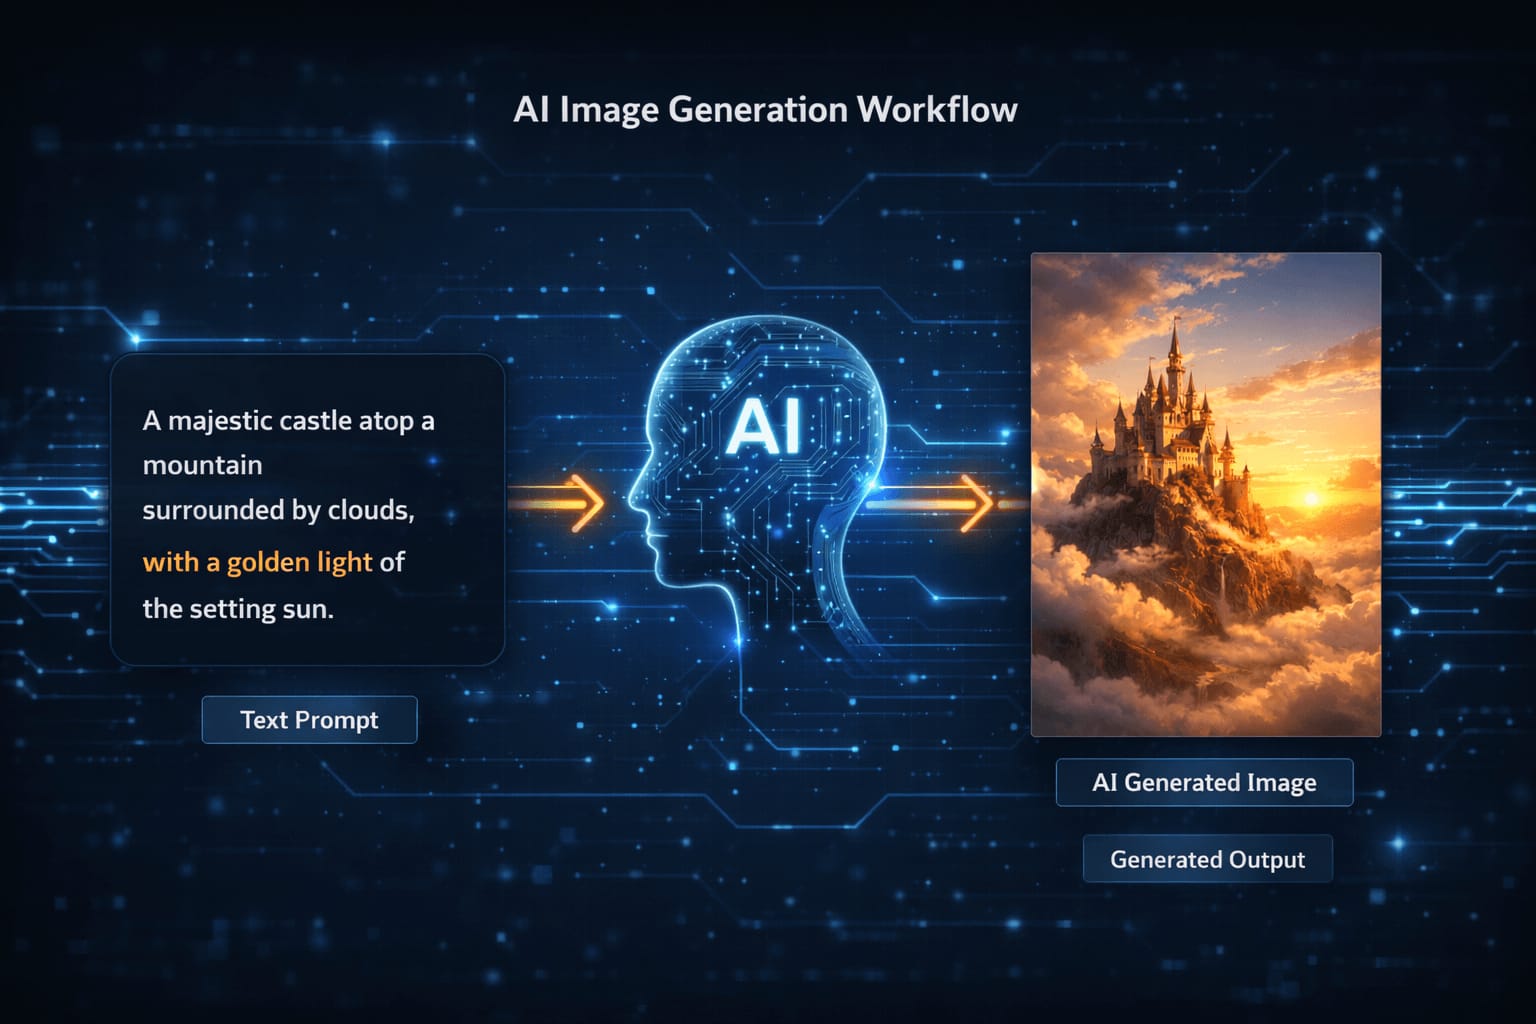Screen dimensions: 1536x1024
Task: Collapse the Generated Output label
Action: (x=1207, y=858)
